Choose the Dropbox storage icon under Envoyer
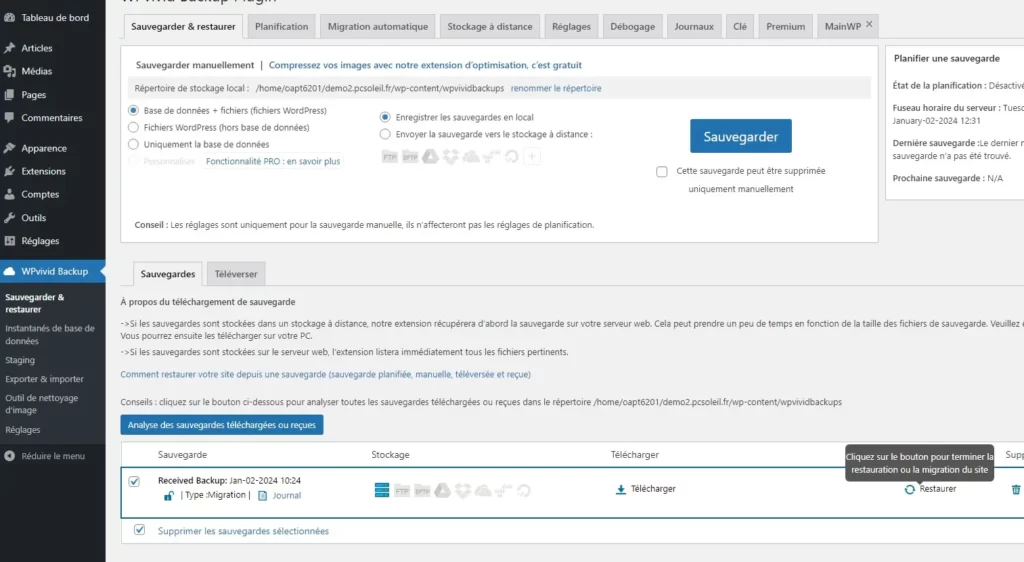The height and width of the screenshot is (562, 1024). pyautogui.click(x=451, y=157)
